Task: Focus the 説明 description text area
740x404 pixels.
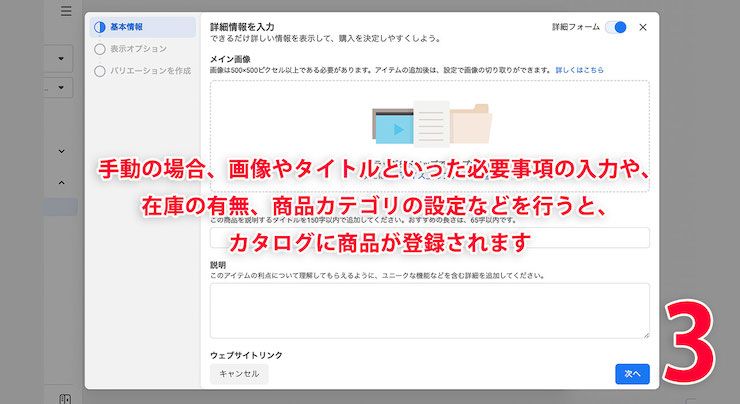Action: click(x=429, y=311)
